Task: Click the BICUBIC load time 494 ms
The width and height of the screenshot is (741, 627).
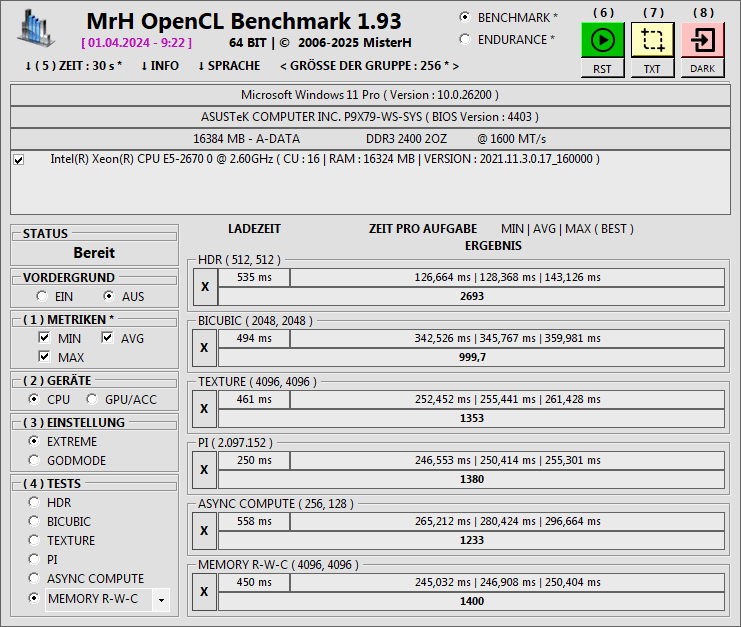Action: 254,338
